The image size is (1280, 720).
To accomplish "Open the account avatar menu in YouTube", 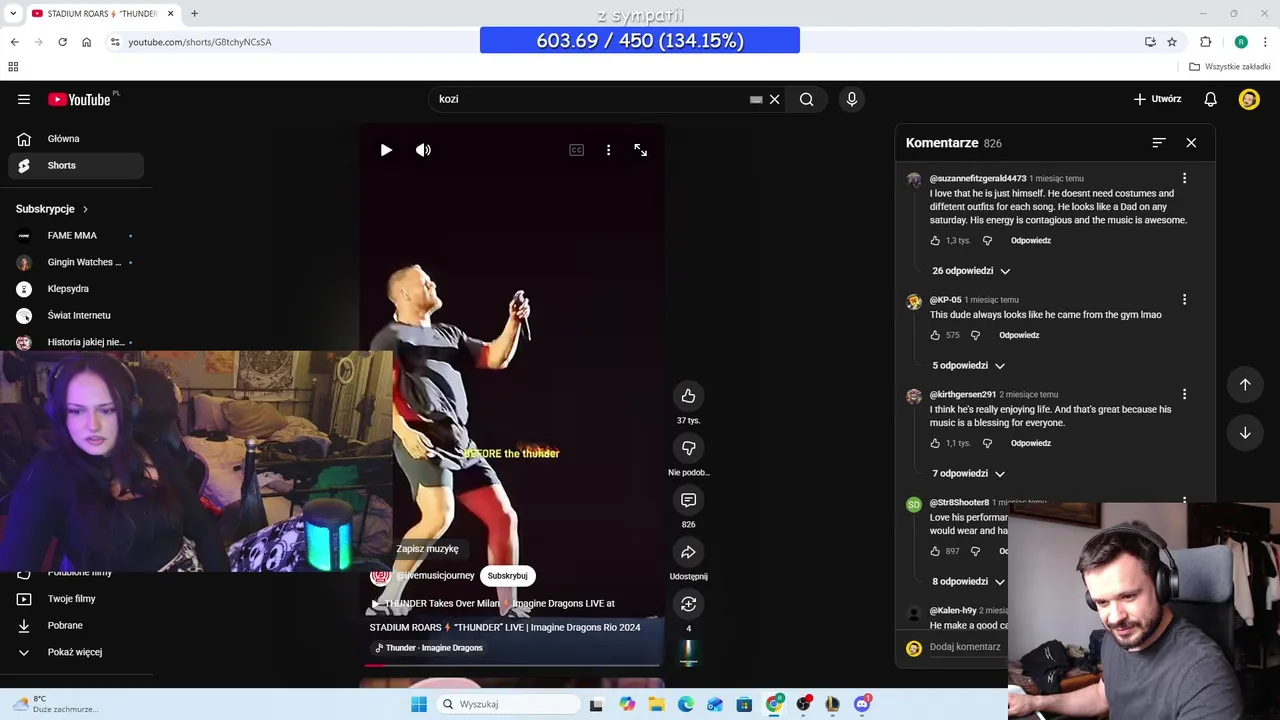I will pyautogui.click(x=1249, y=99).
